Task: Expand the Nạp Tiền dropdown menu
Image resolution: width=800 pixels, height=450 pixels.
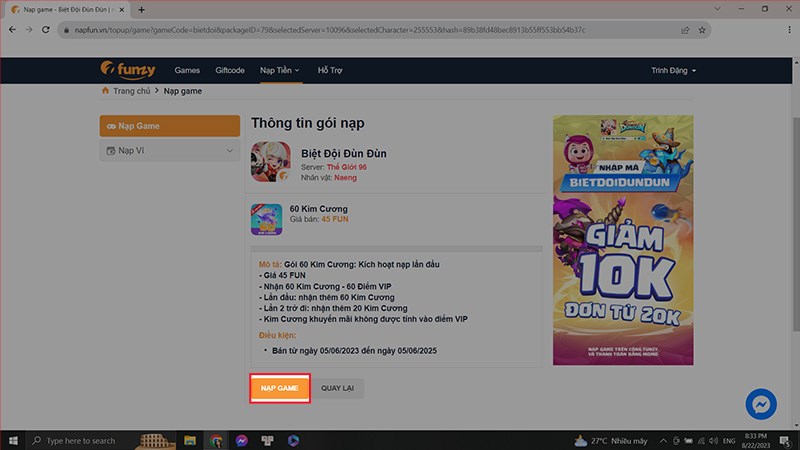Action: [x=280, y=70]
